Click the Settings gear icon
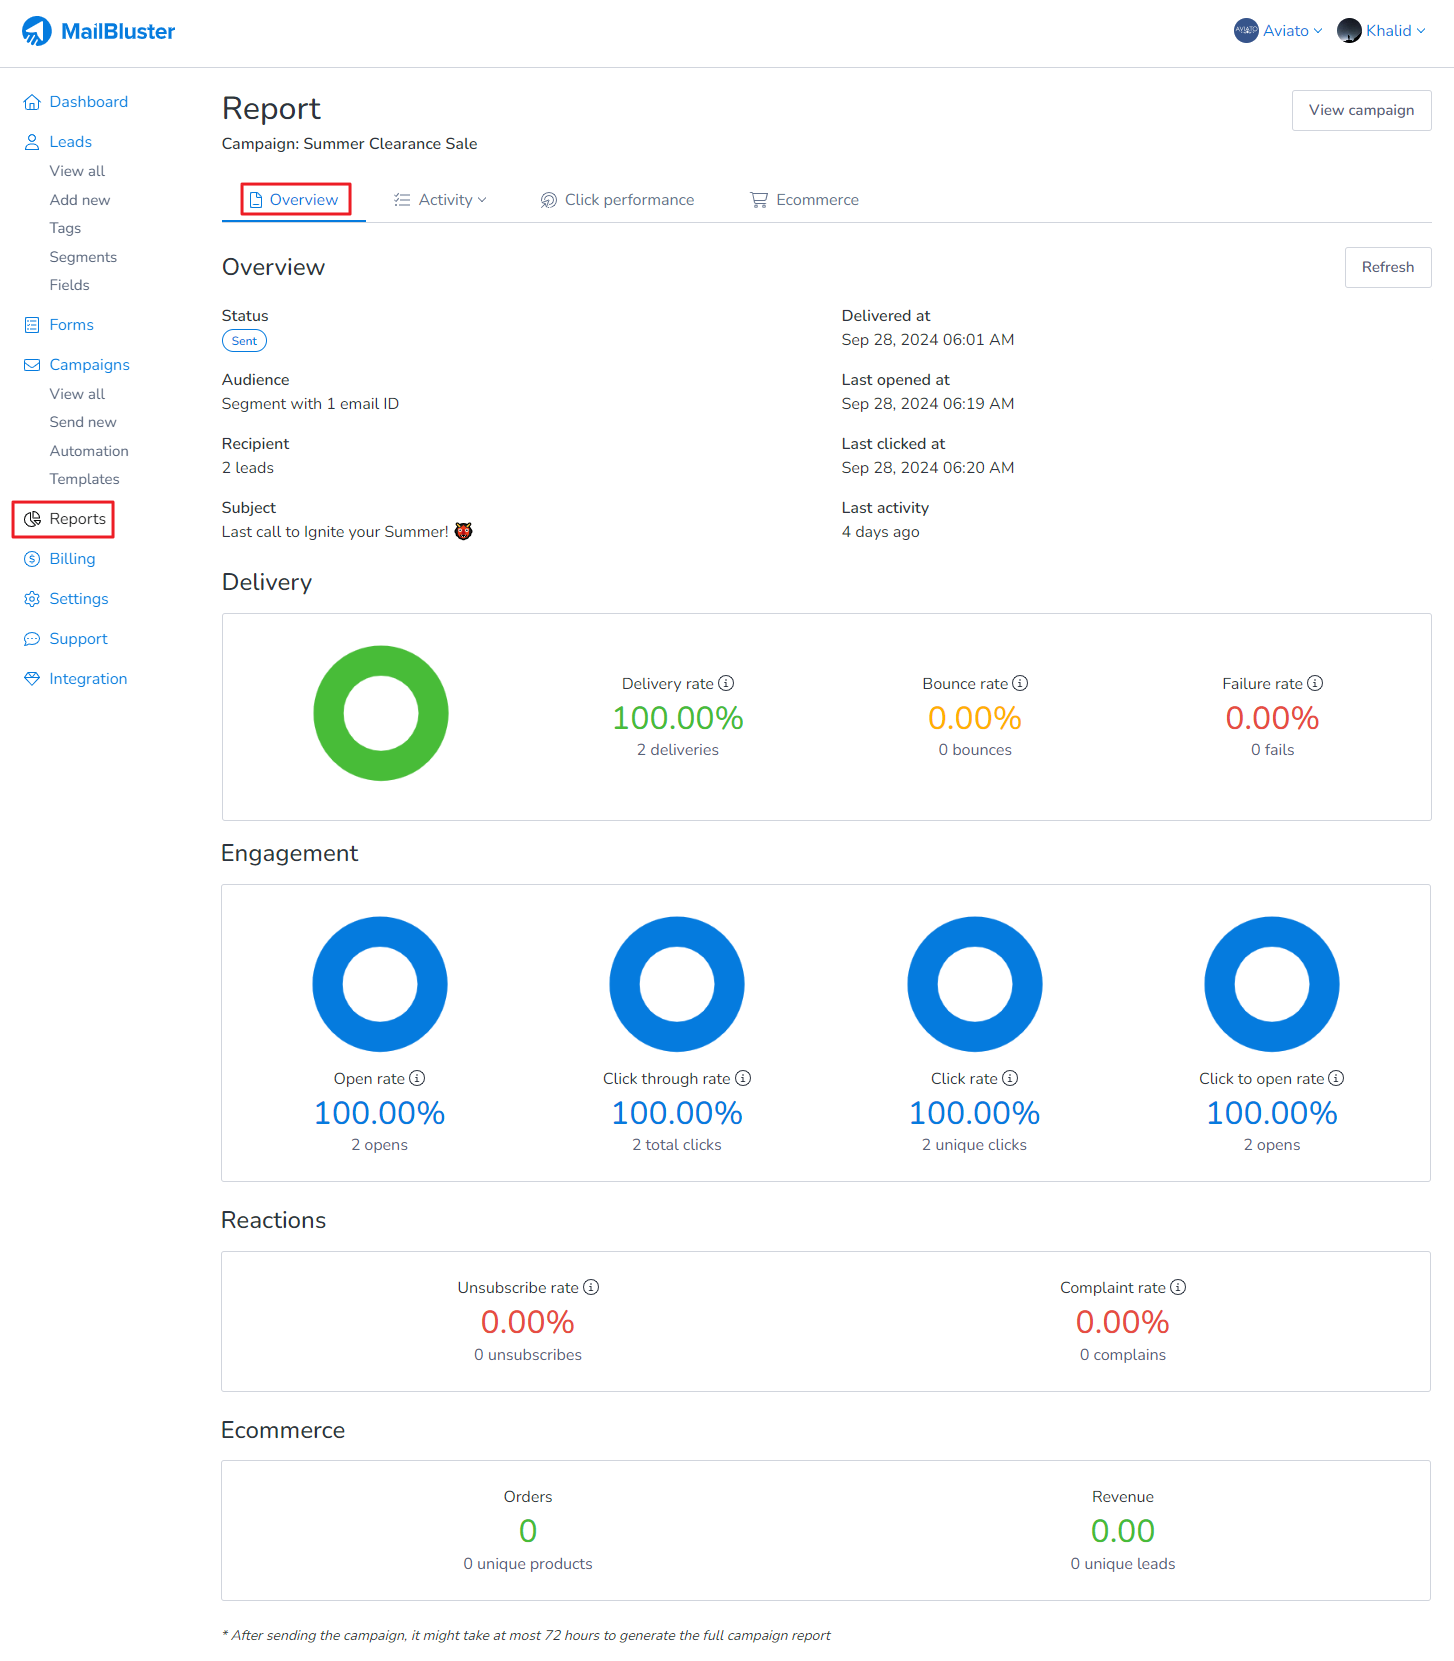1454x1661 pixels. click(32, 599)
